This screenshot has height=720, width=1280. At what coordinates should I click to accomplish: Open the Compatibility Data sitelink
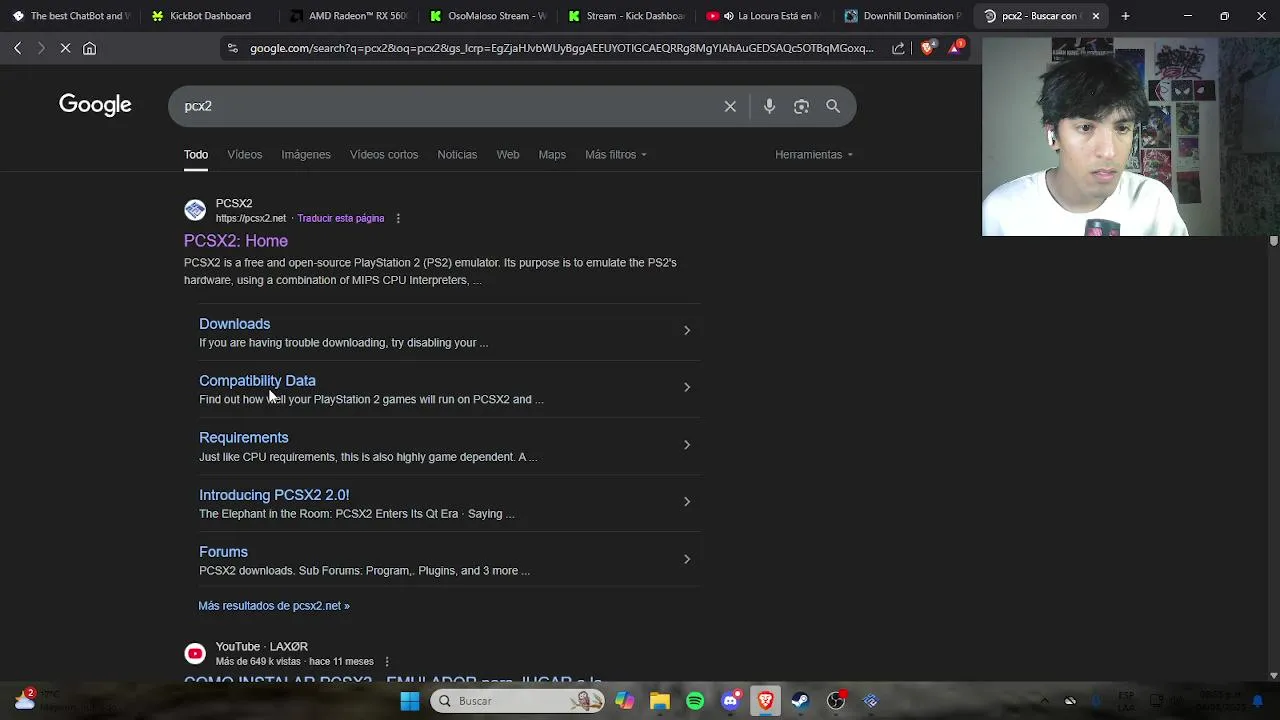[x=257, y=381]
